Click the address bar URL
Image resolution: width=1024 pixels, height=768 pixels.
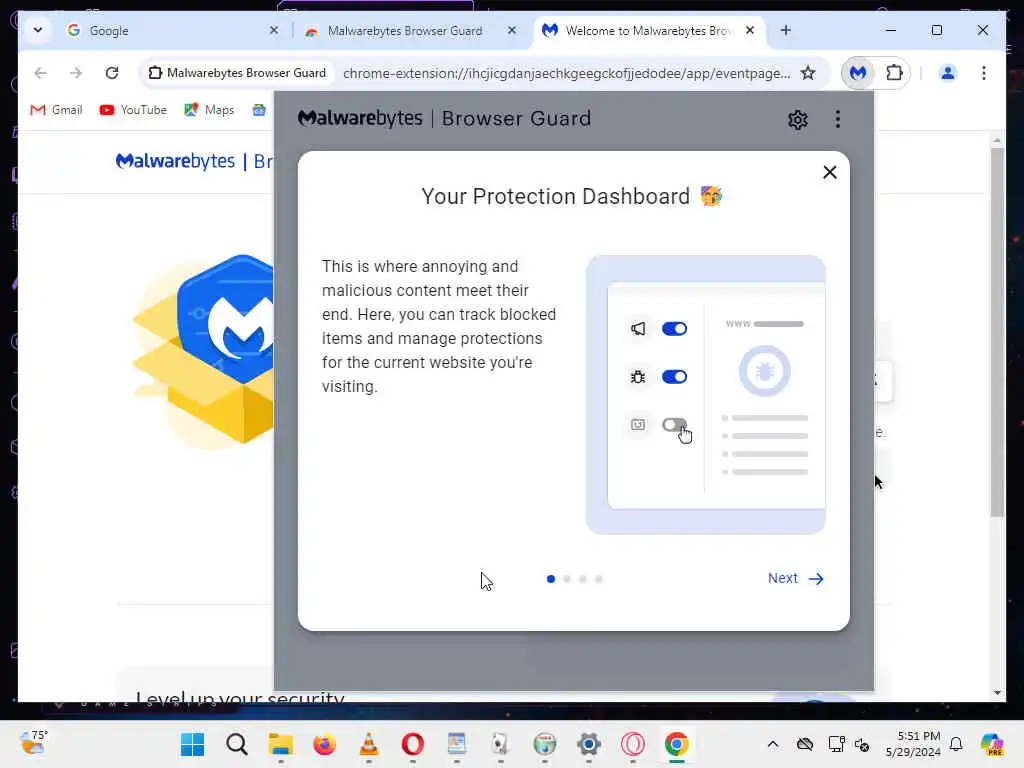point(566,73)
